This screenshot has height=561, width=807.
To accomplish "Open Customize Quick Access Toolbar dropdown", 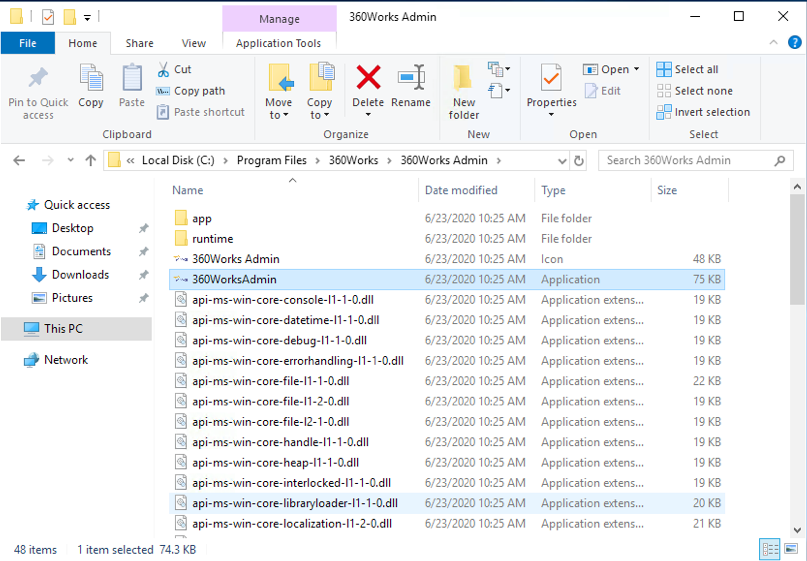I will pyautogui.click(x=87, y=18).
